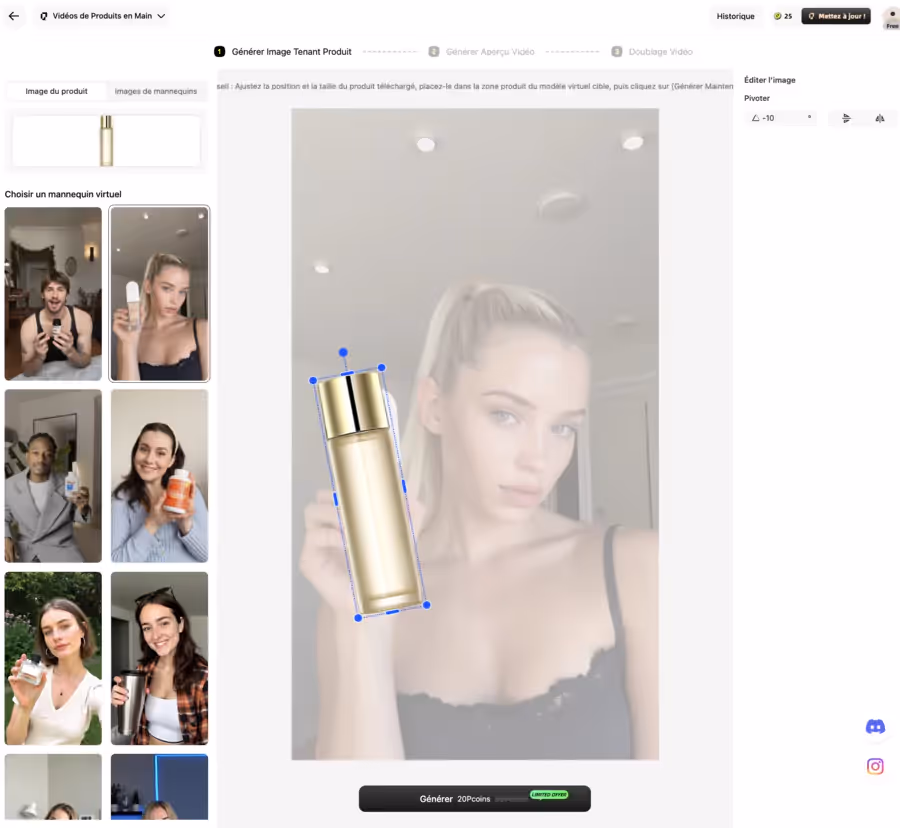This screenshot has height=828, width=900.
Task: Choose the man in gray suit mannequin
Action: pyautogui.click(x=53, y=476)
